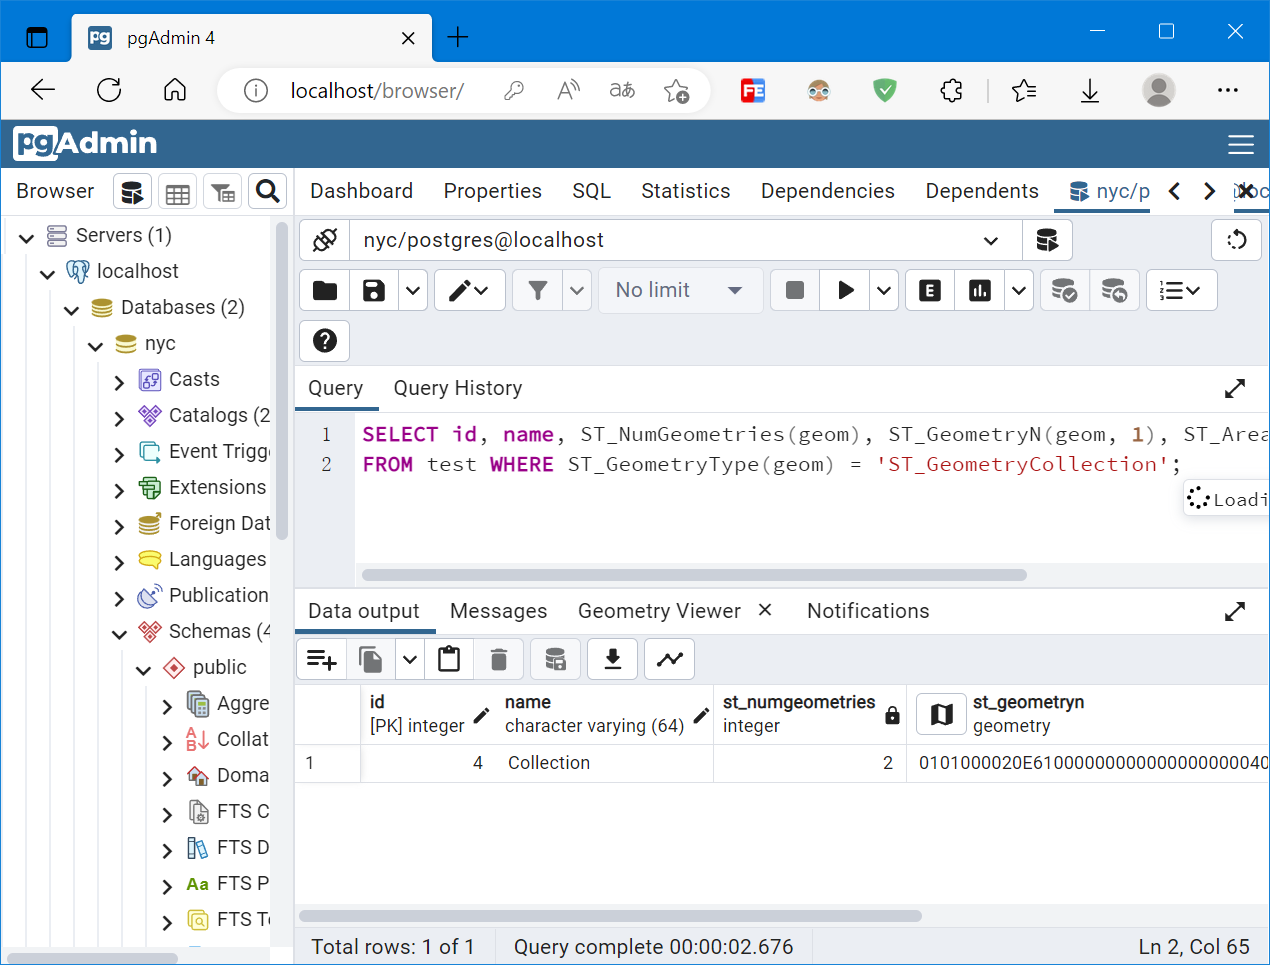Open filter options dropdown arrow

(x=577, y=291)
